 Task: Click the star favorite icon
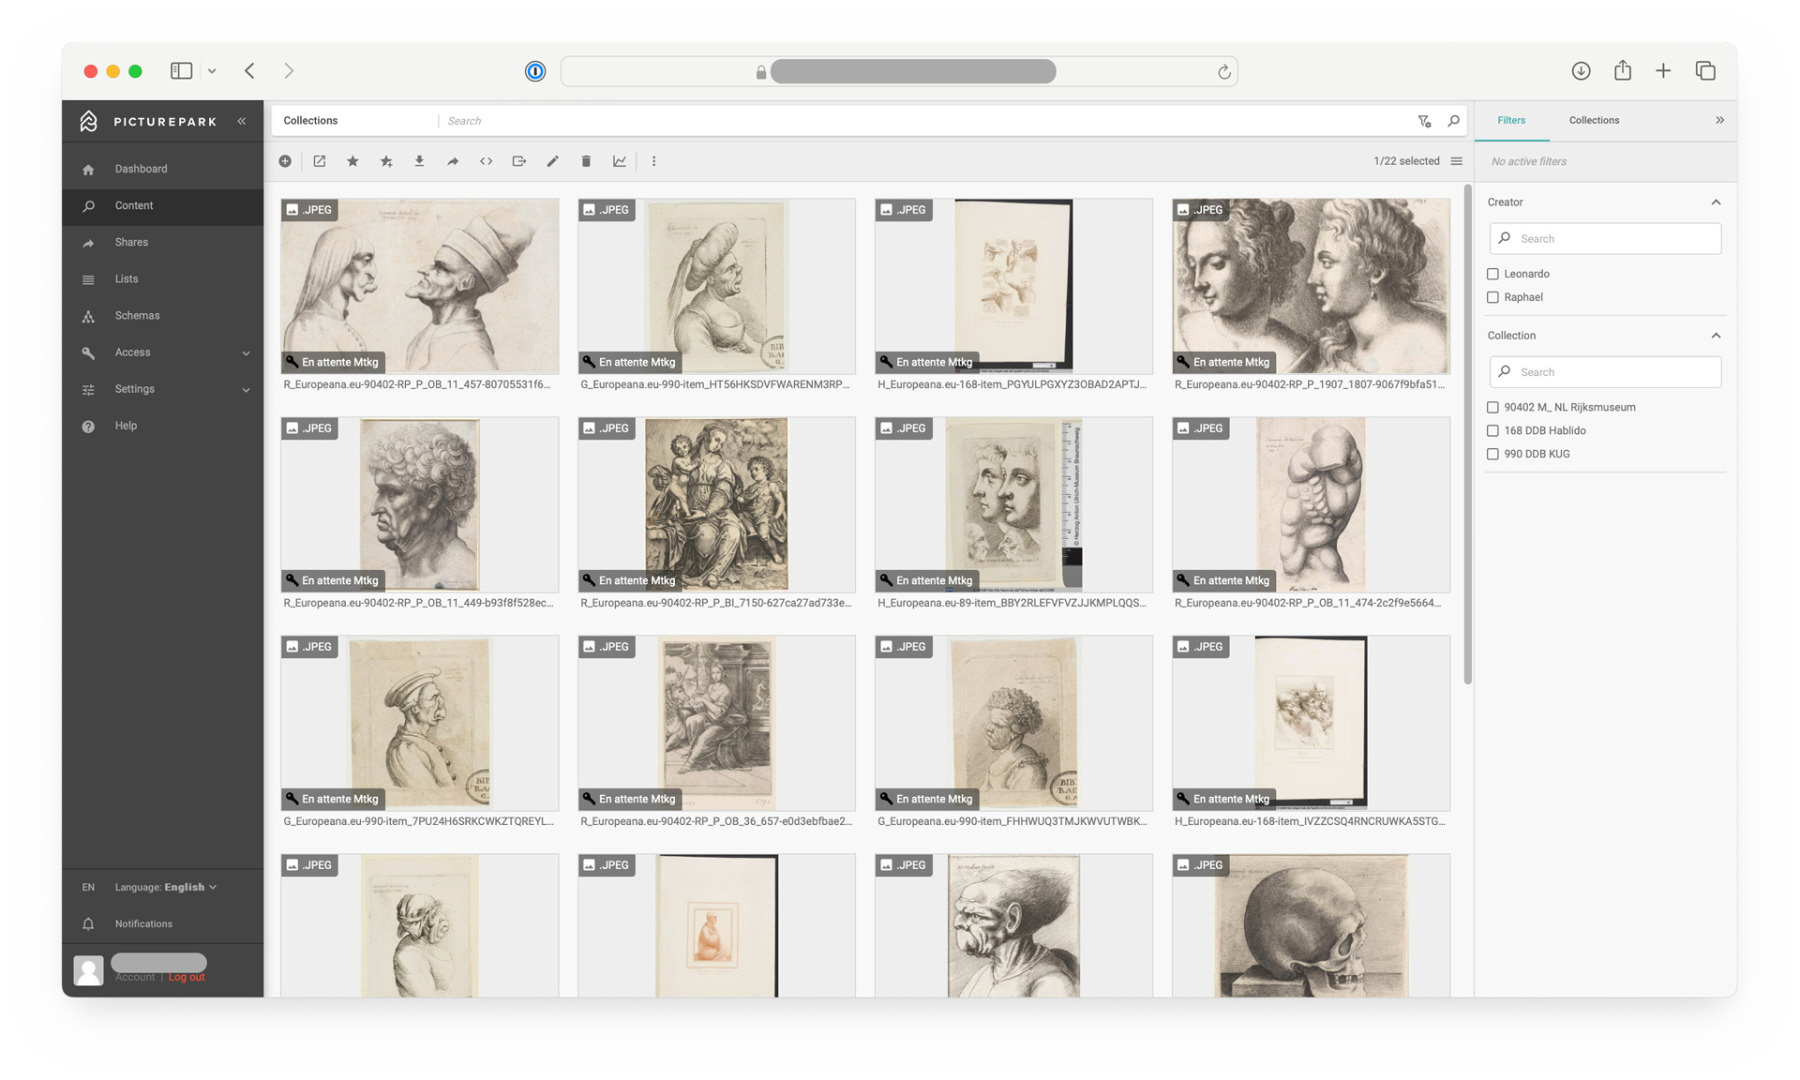pyautogui.click(x=353, y=161)
